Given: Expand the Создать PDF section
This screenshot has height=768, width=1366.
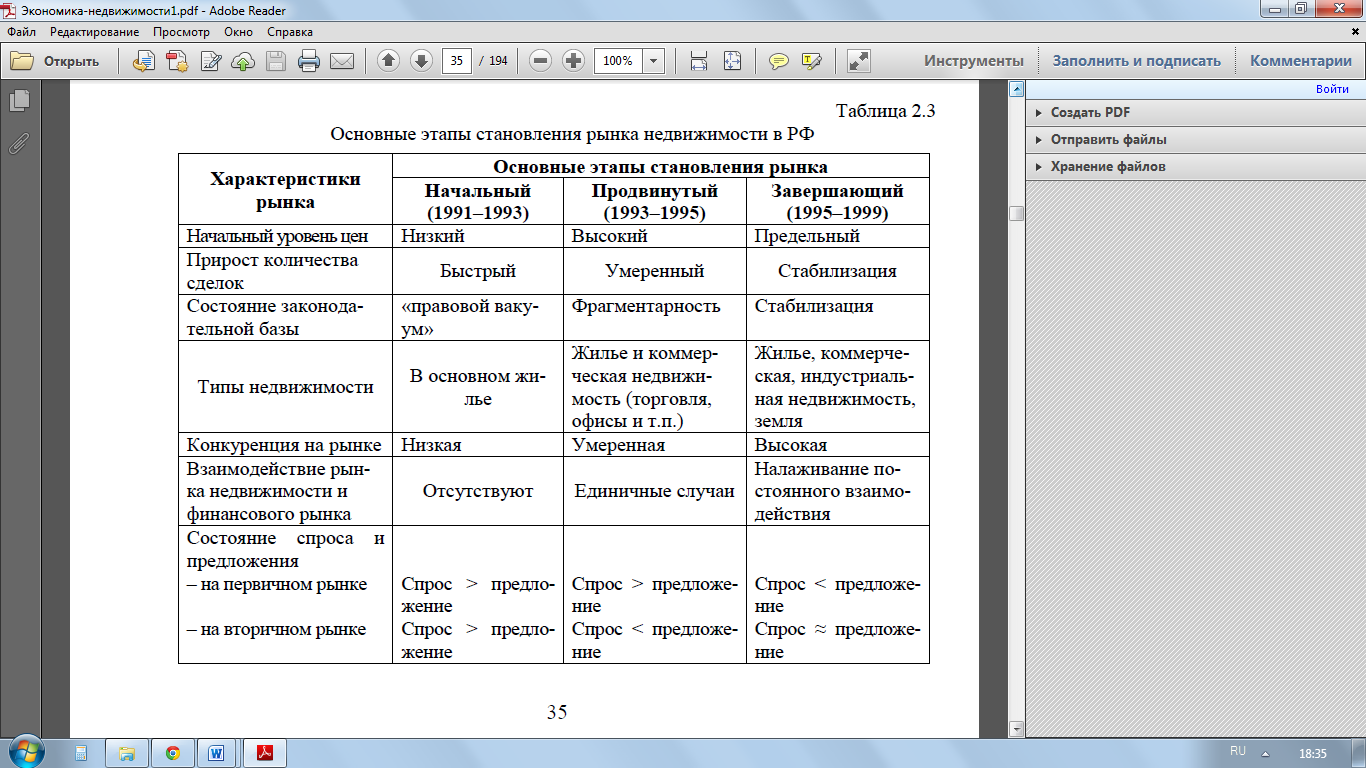Looking at the screenshot, I should (x=1090, y=113).
